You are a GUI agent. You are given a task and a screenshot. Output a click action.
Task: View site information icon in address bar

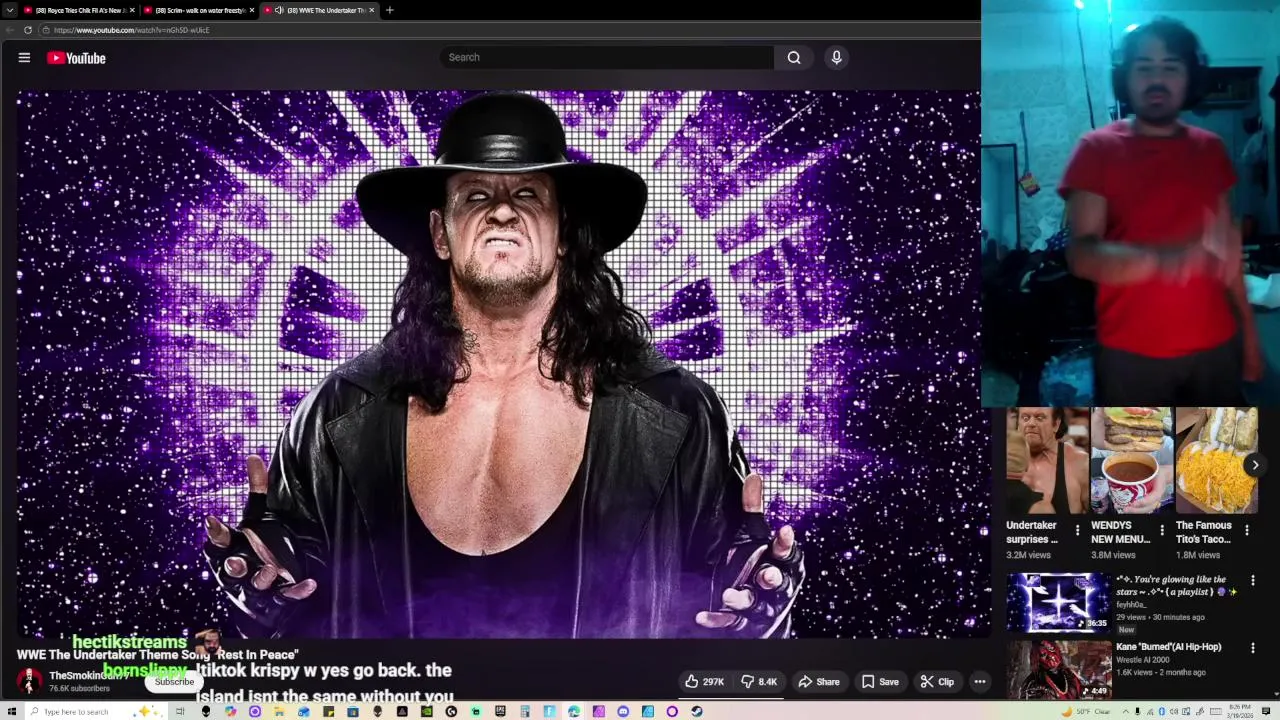46,30
